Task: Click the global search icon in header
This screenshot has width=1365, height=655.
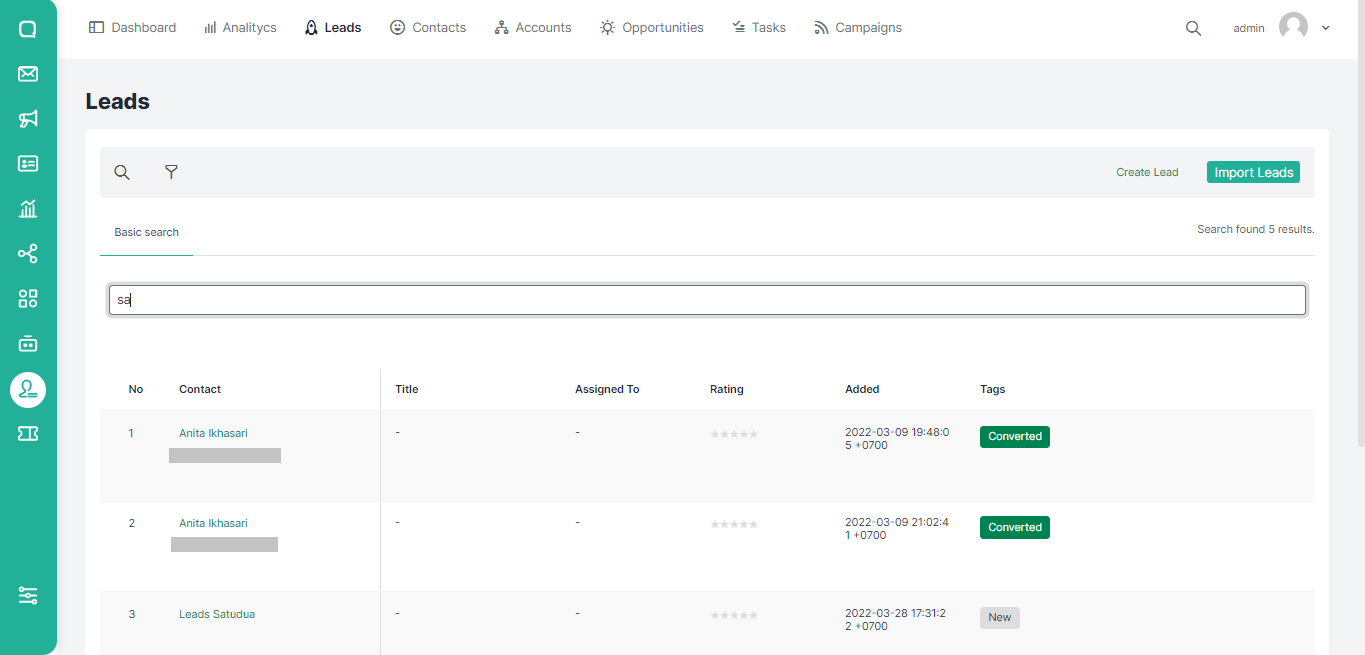Action: (x=1193, y=28)
